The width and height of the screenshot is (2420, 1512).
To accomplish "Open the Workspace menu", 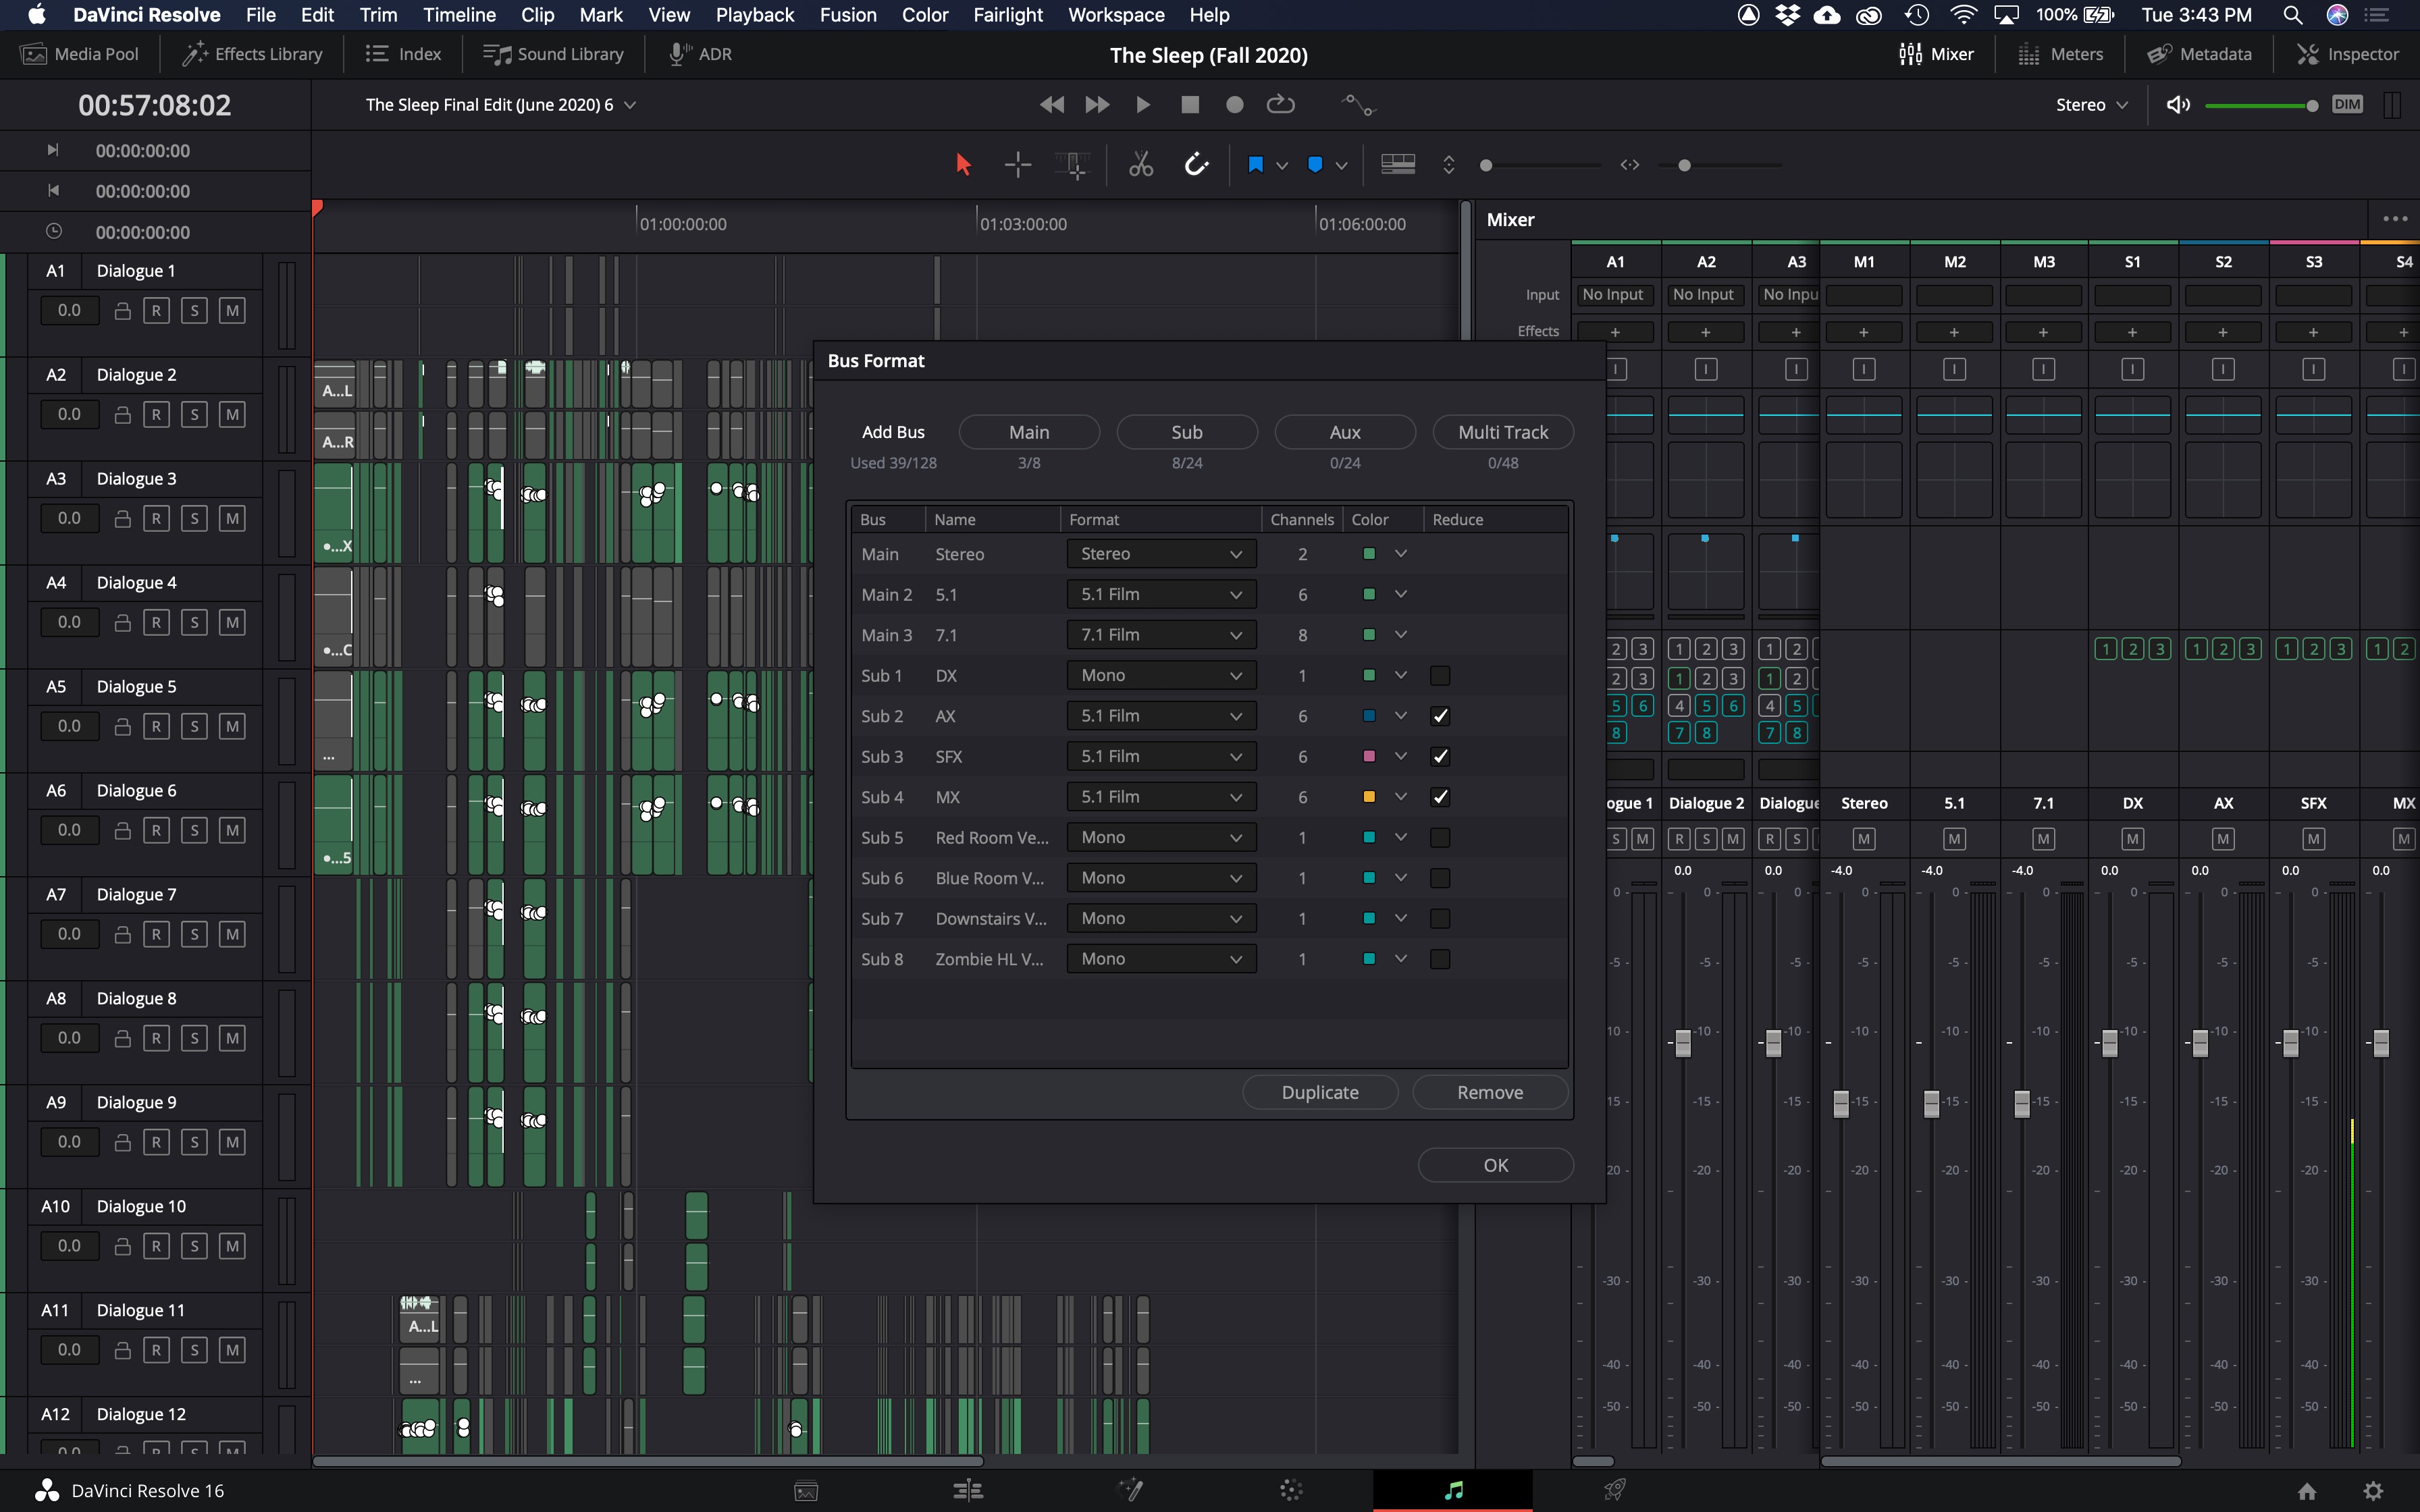I will [1115, 15].
